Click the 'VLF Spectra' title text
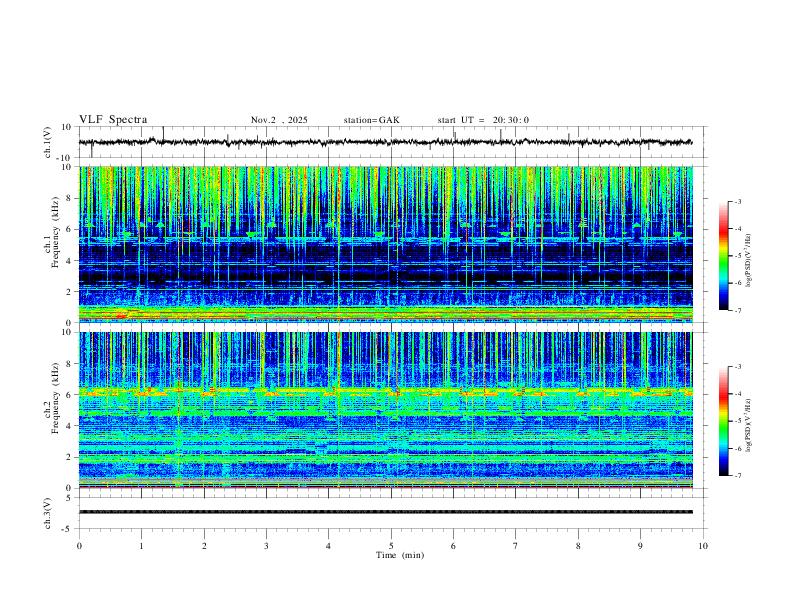The height and width of the screenshot is (612, 792). pos(113,120)
